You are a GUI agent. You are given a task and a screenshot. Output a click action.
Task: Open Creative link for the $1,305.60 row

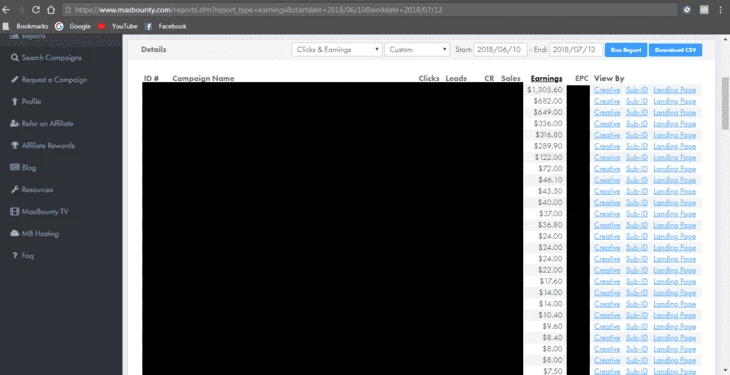click(x=607, y=90)
